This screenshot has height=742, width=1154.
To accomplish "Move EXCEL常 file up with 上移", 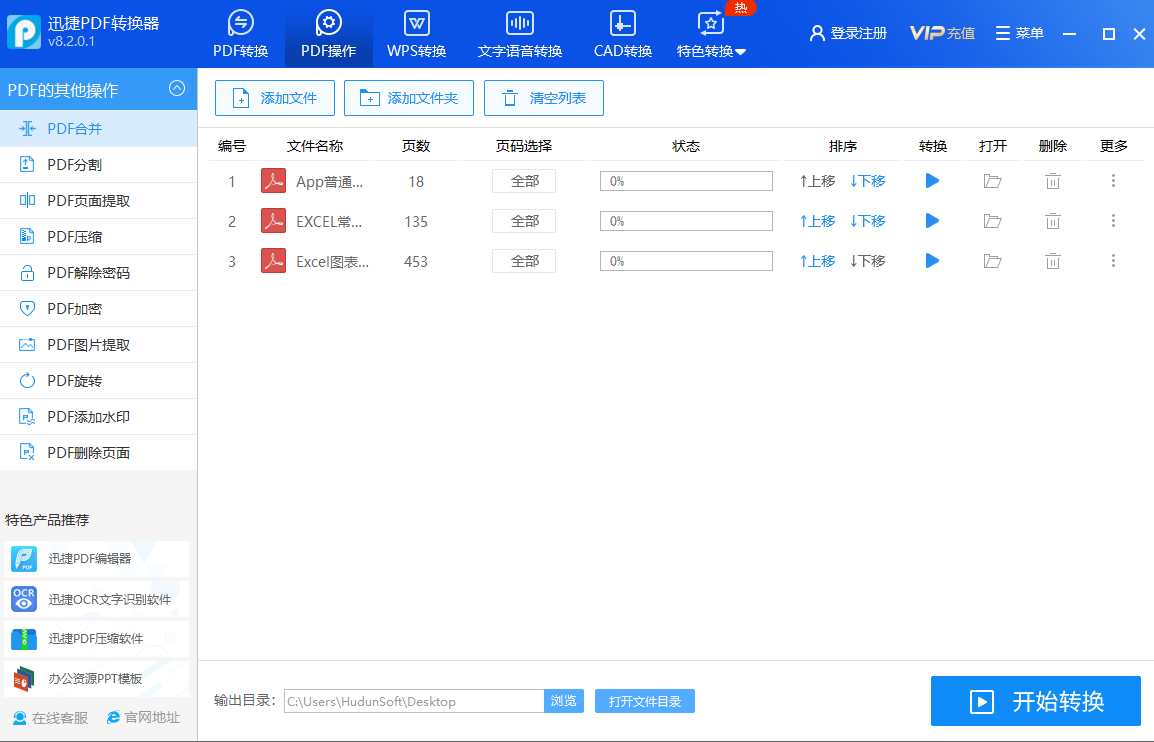I will tap(818, 221).
